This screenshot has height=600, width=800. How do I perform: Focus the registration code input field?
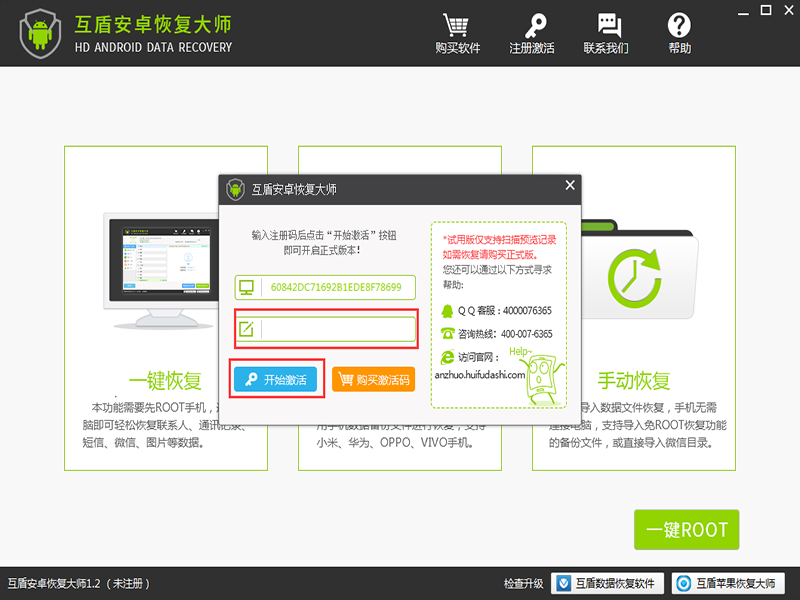(x=326, y=329)
